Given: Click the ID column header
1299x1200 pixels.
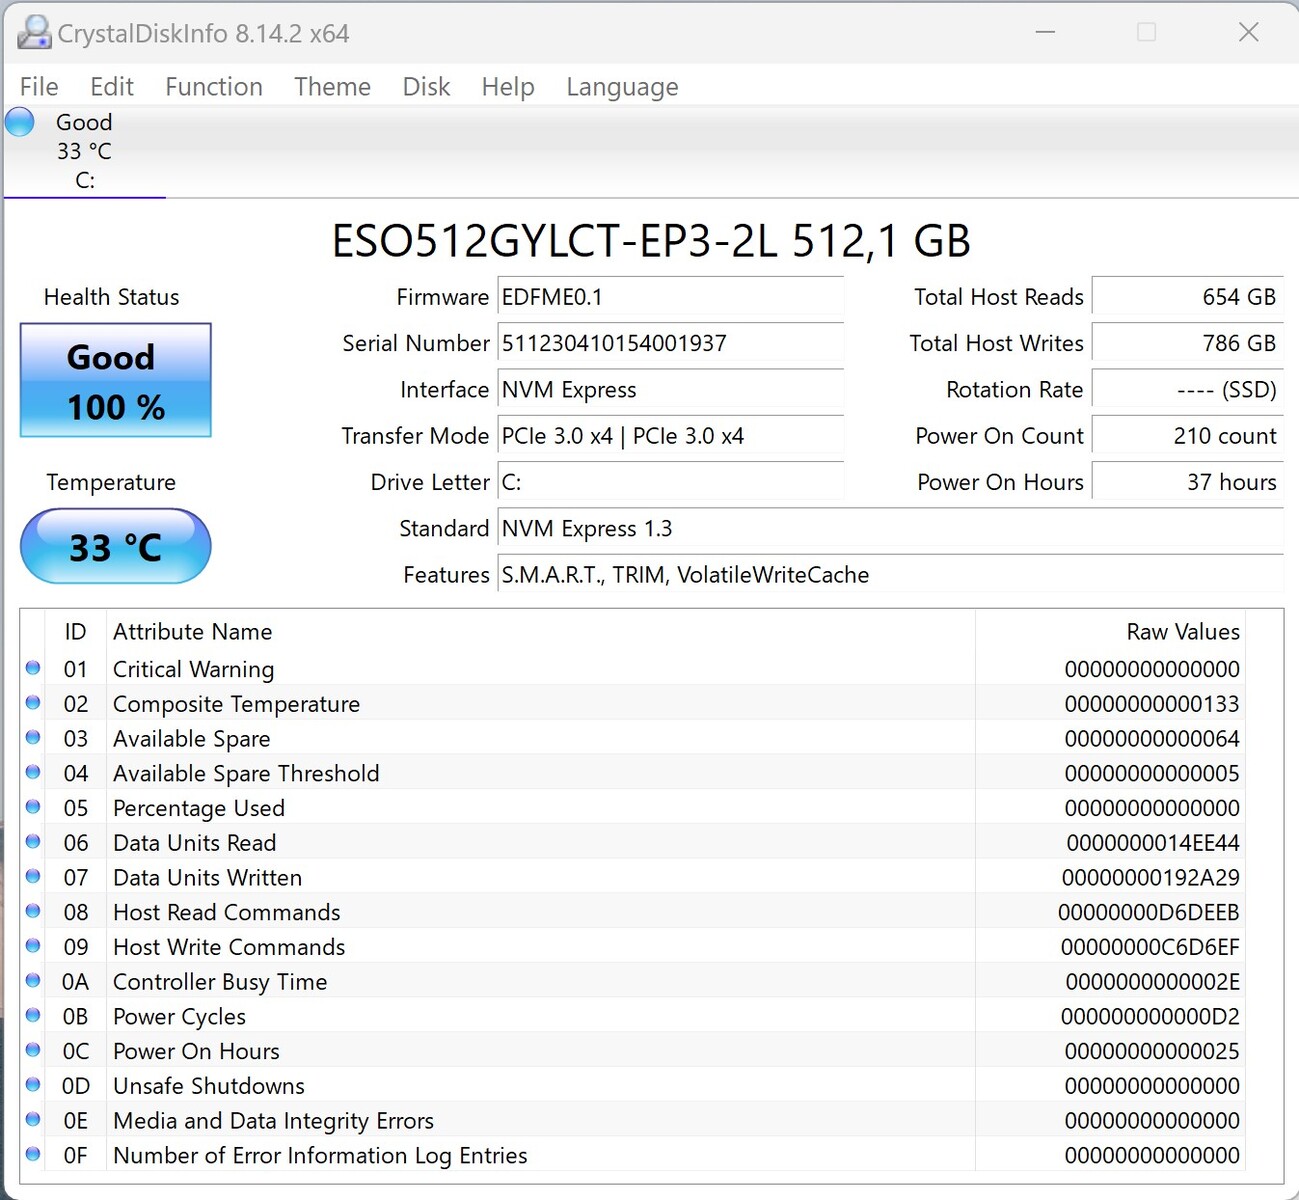Looking at the screenshot, I should [75, 632].
